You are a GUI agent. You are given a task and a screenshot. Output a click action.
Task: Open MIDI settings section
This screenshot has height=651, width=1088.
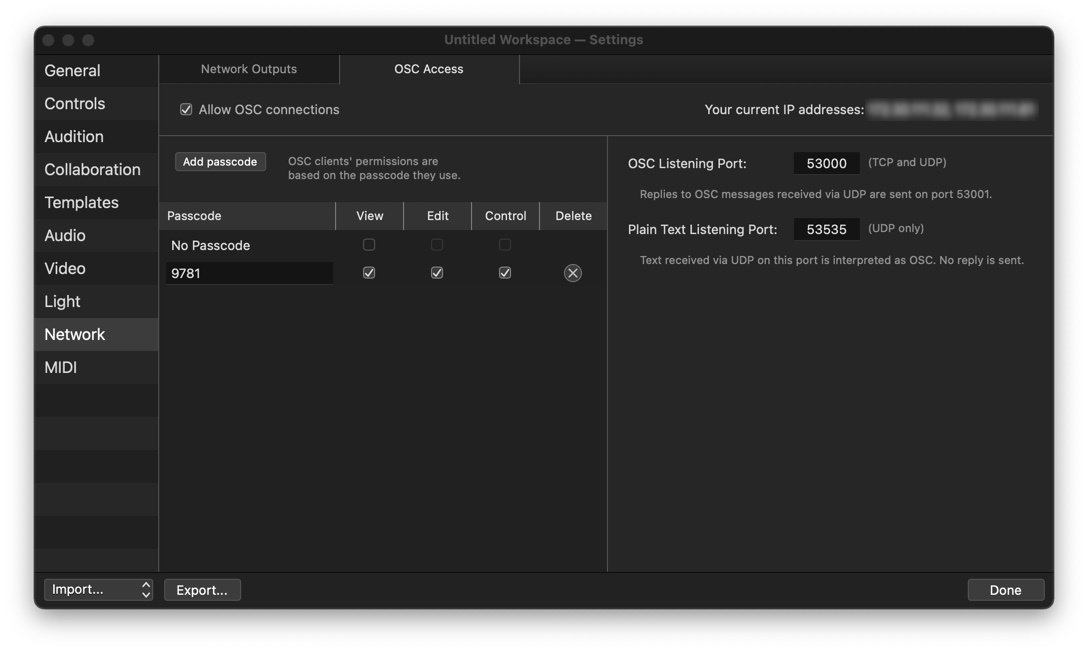tap(61, 368)
